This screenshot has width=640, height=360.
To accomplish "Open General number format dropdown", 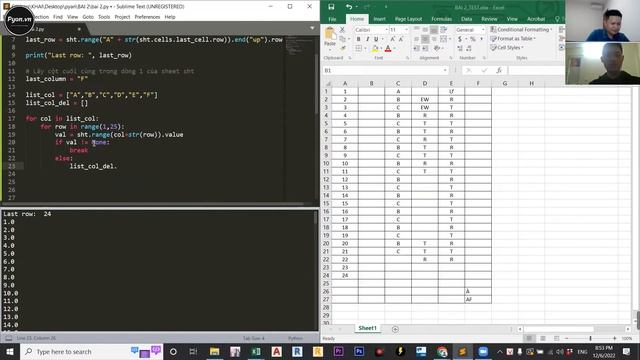I will point(482,30).
